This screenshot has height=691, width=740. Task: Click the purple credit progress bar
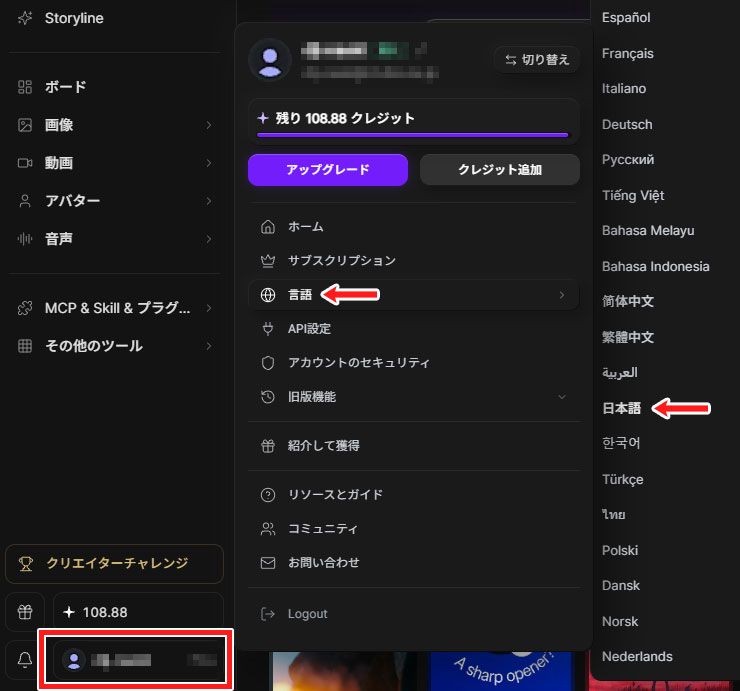(412, 135)
